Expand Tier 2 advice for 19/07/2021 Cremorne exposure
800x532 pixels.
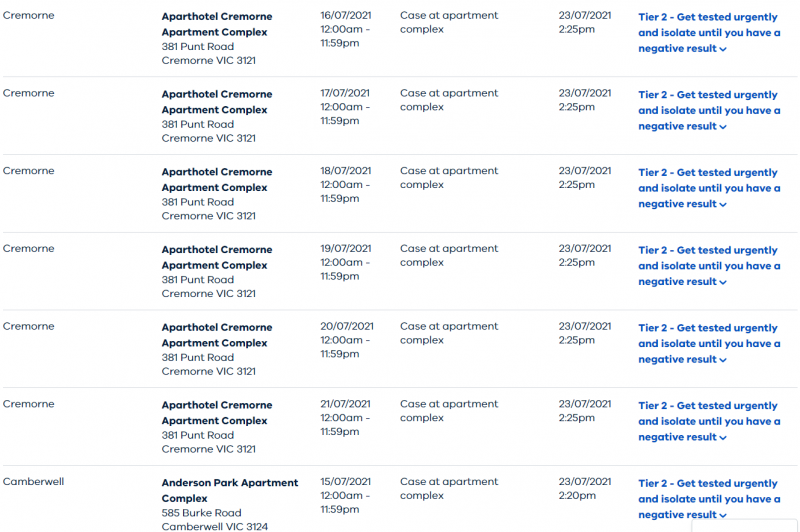coord(709,266)
